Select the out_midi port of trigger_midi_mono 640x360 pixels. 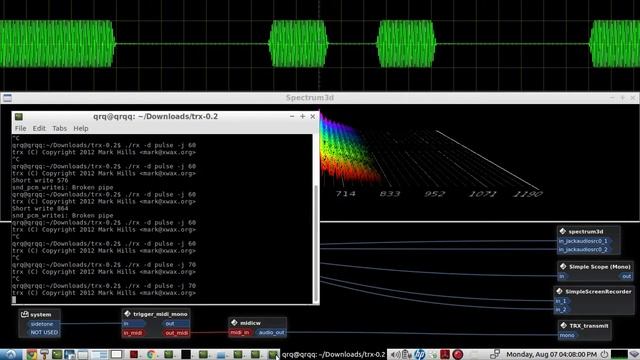(x=176, y=333)
